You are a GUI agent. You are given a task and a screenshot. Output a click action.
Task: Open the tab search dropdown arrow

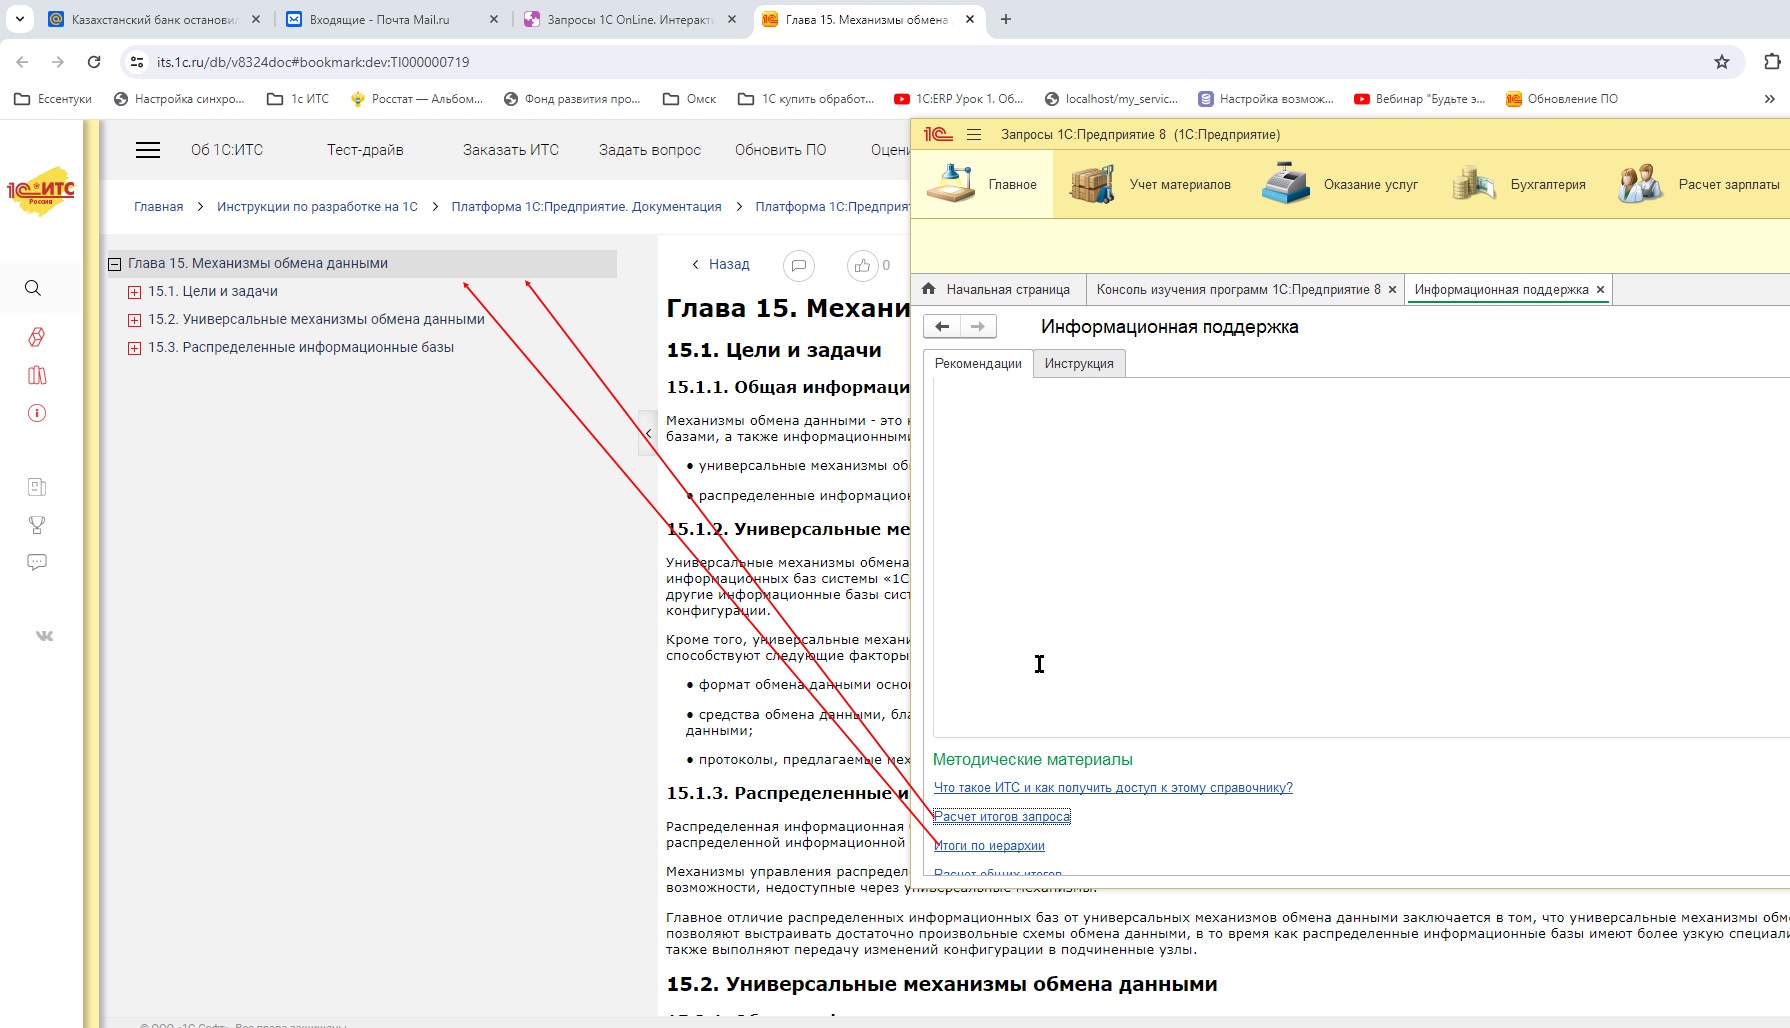(x=19, y=19)
